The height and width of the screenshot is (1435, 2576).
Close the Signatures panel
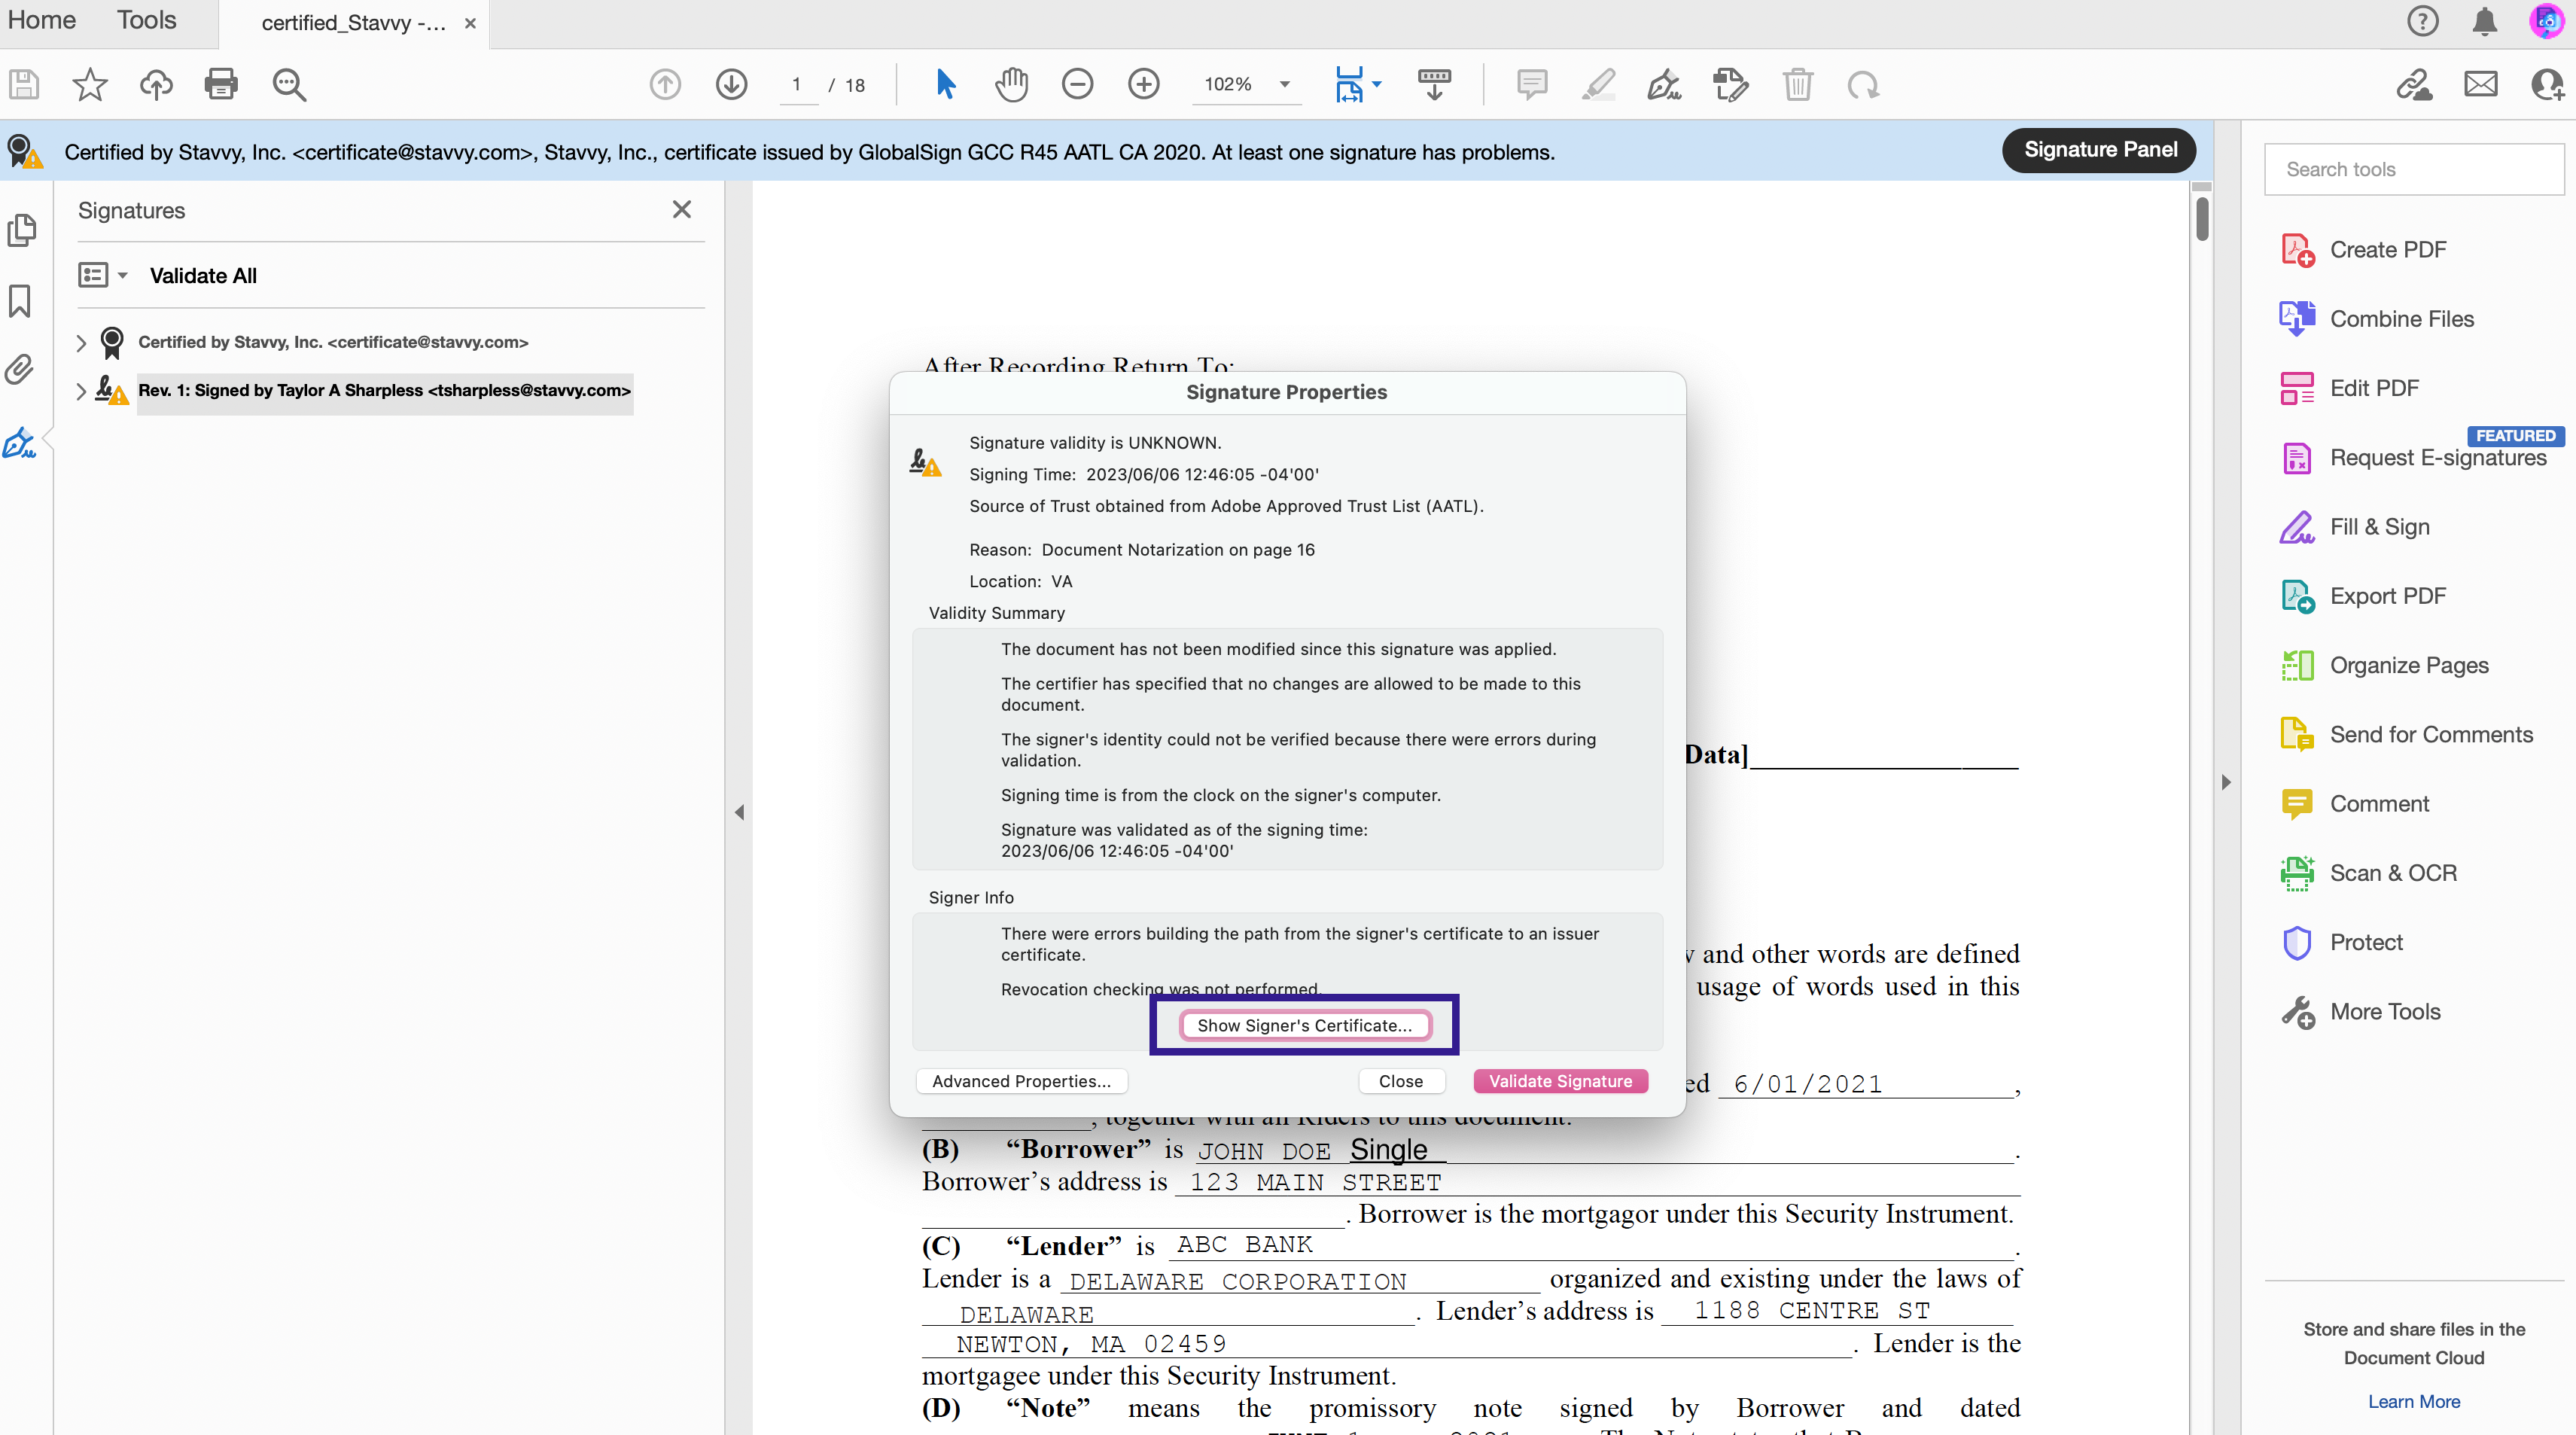click(681, 209)
